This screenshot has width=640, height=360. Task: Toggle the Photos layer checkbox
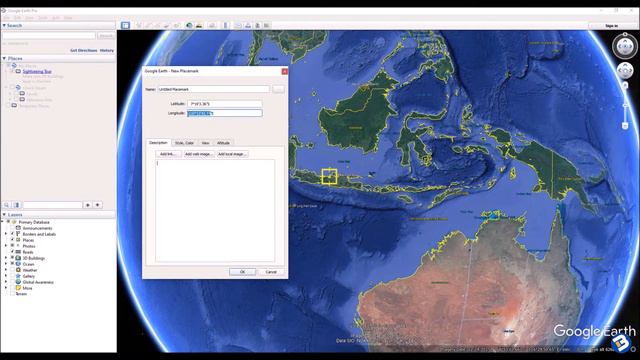(12, 246)
